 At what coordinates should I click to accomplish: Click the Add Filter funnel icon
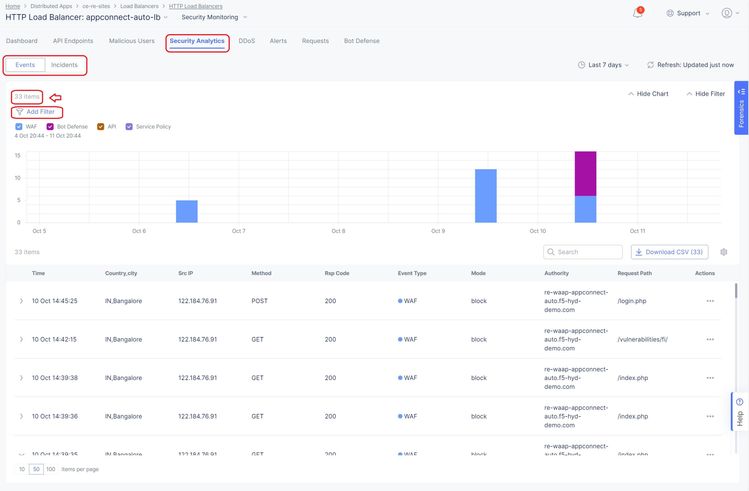pos(19,112)
